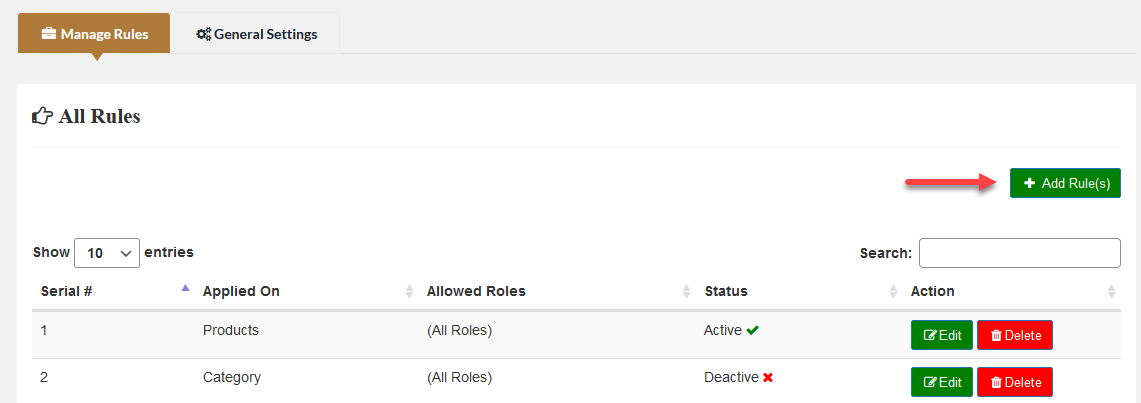Edit the Category rule in row 2

click(941, 382)
